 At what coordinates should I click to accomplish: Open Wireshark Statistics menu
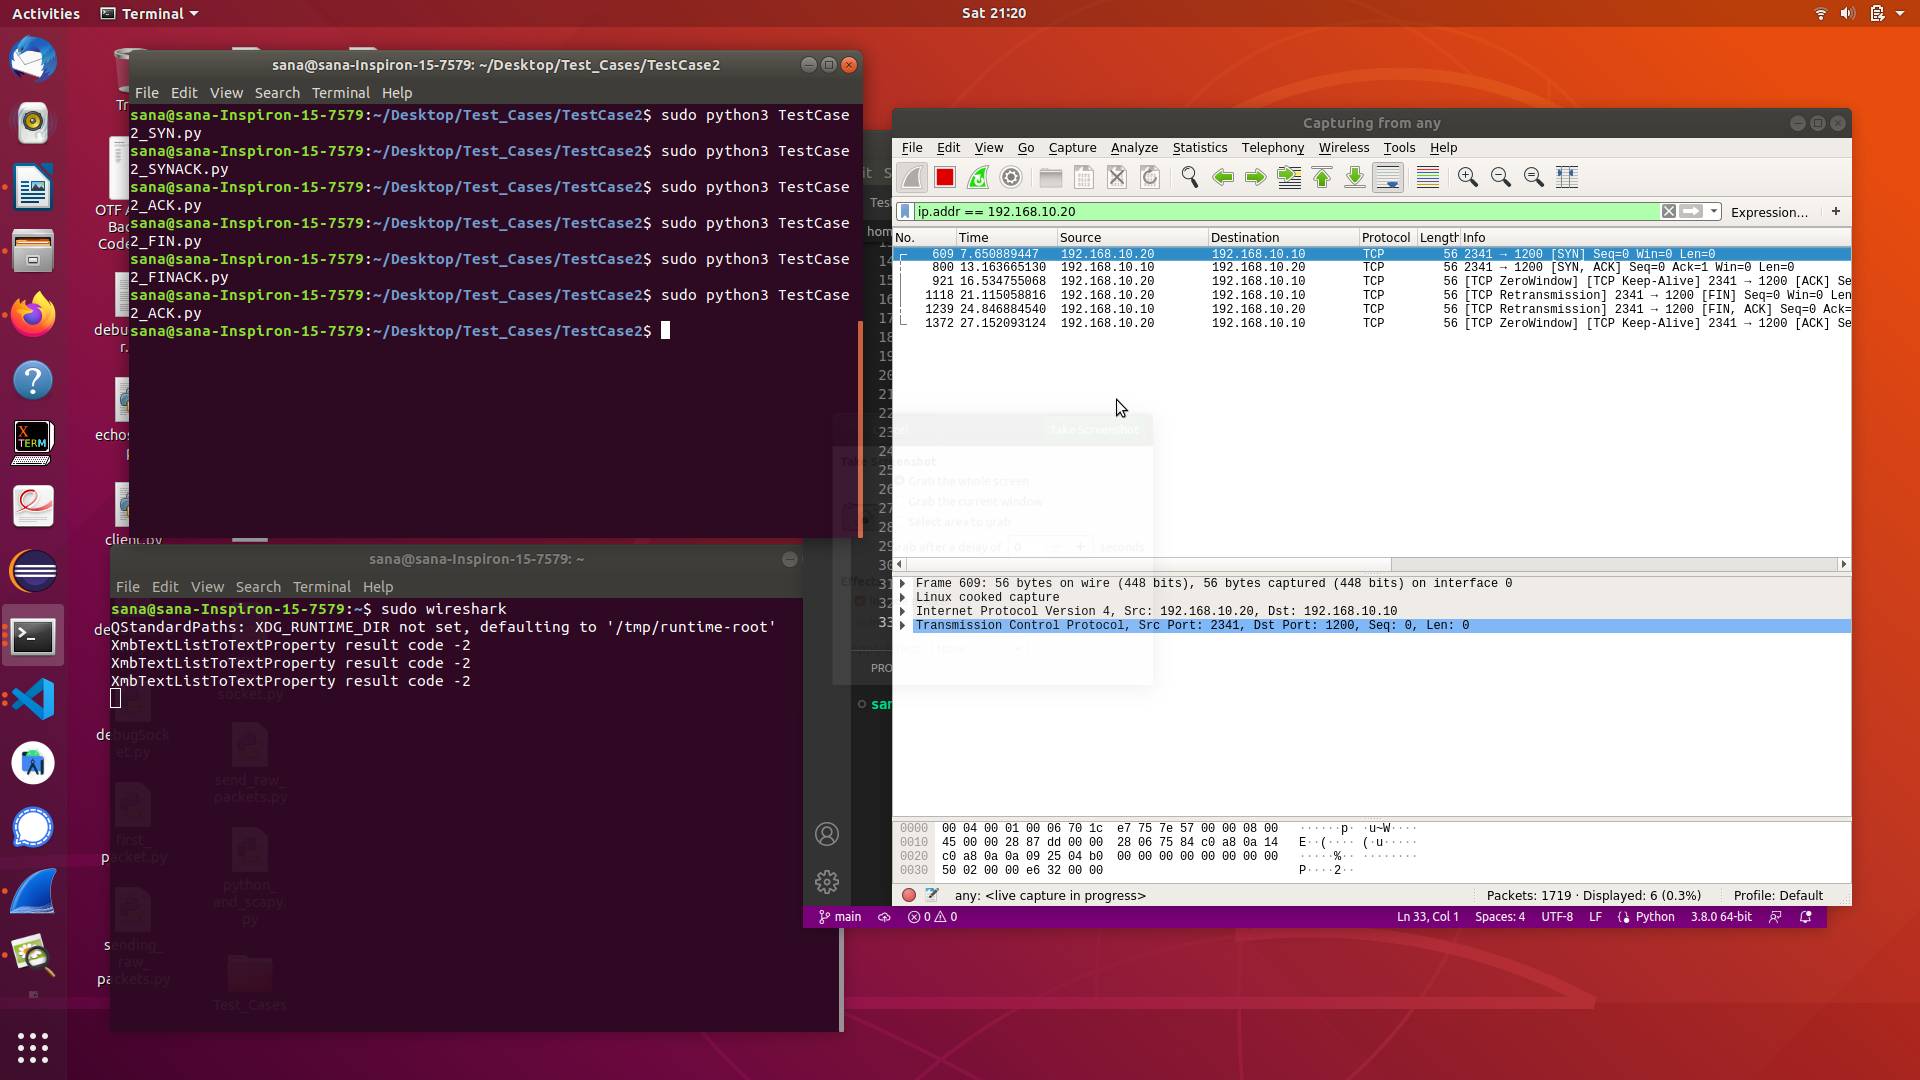(x=1199, y=147)
